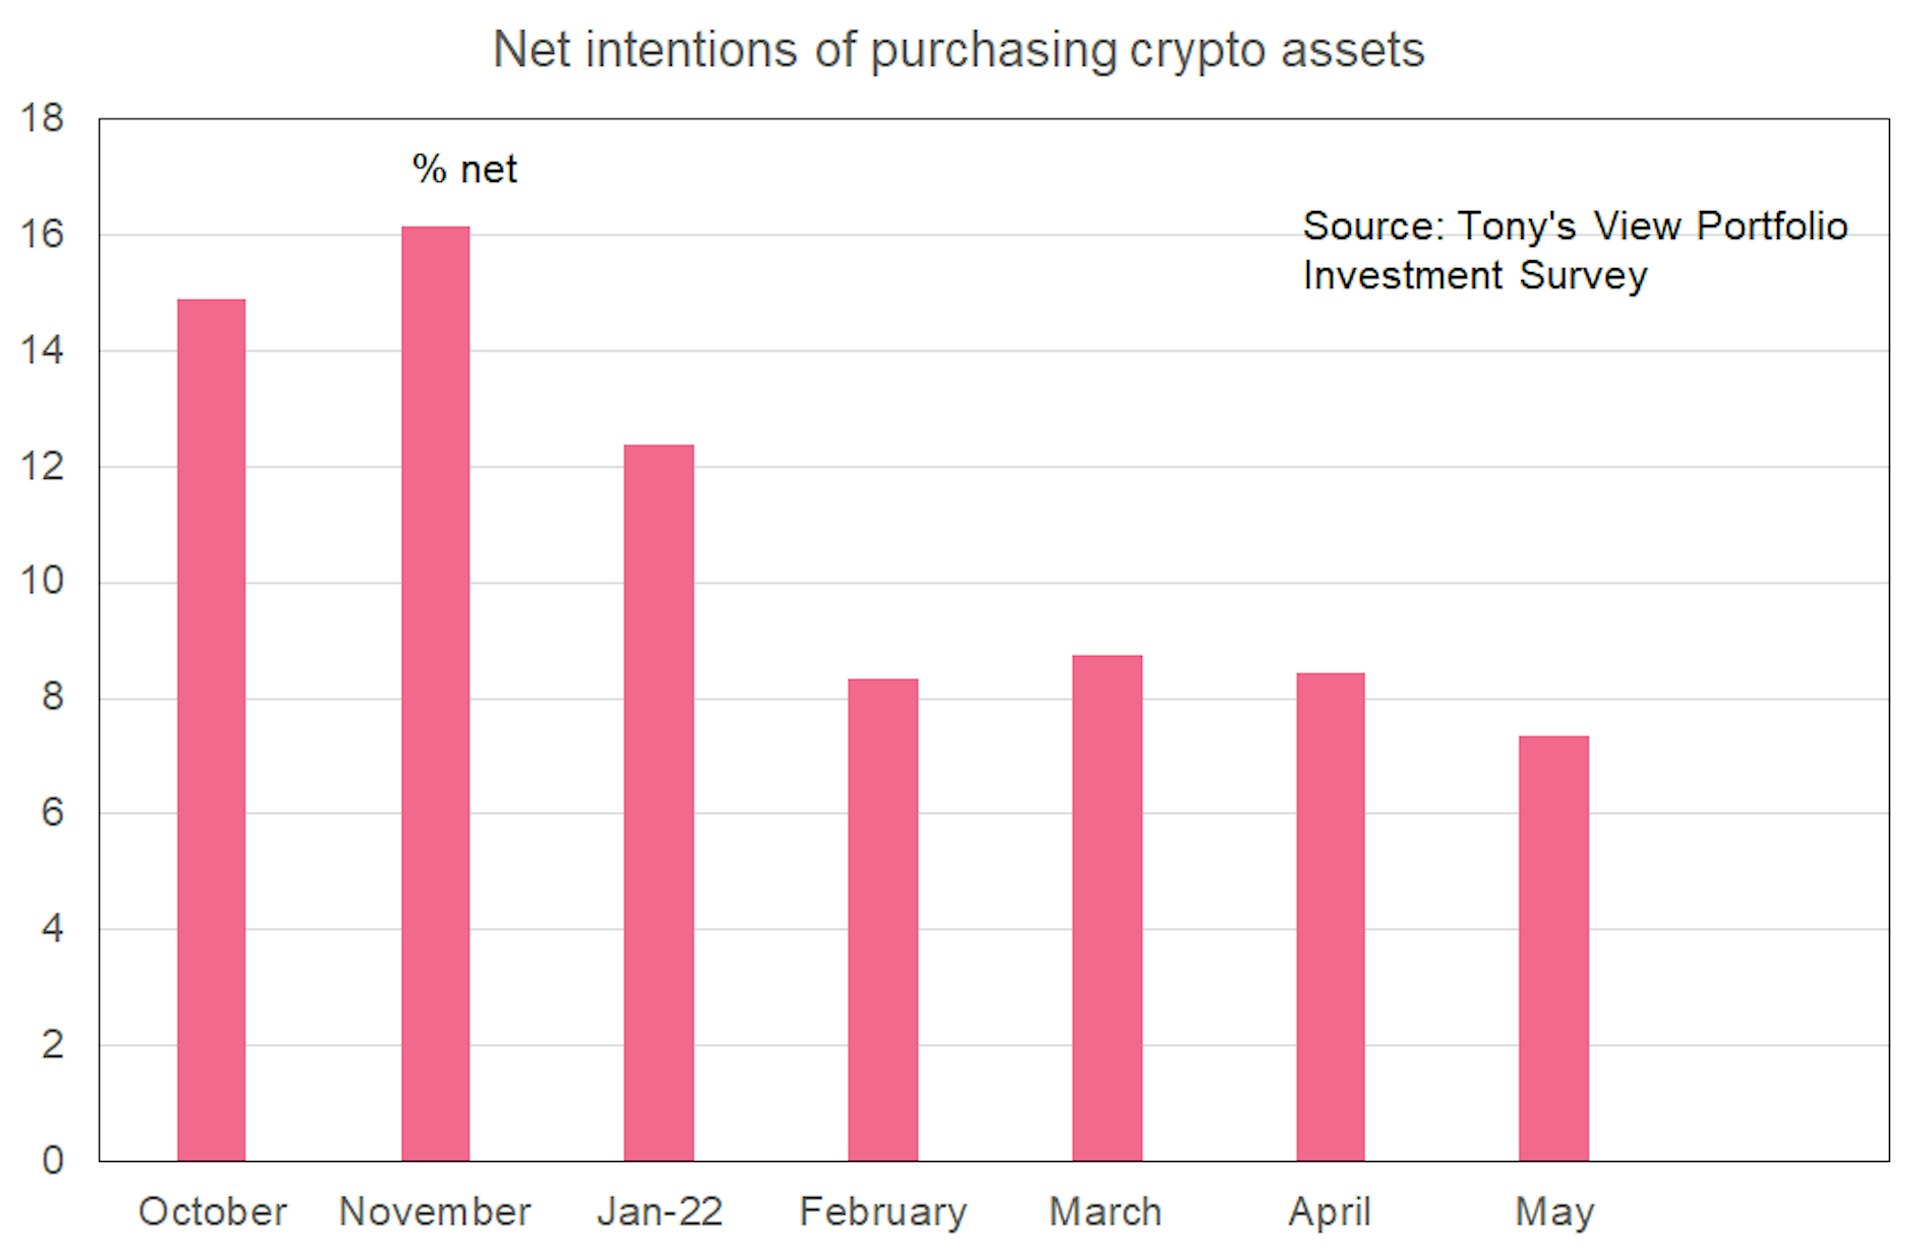The width and height of the screenshot is (1920, 1251).
Task: Select the November axis label
Action: pos(435,1212)
